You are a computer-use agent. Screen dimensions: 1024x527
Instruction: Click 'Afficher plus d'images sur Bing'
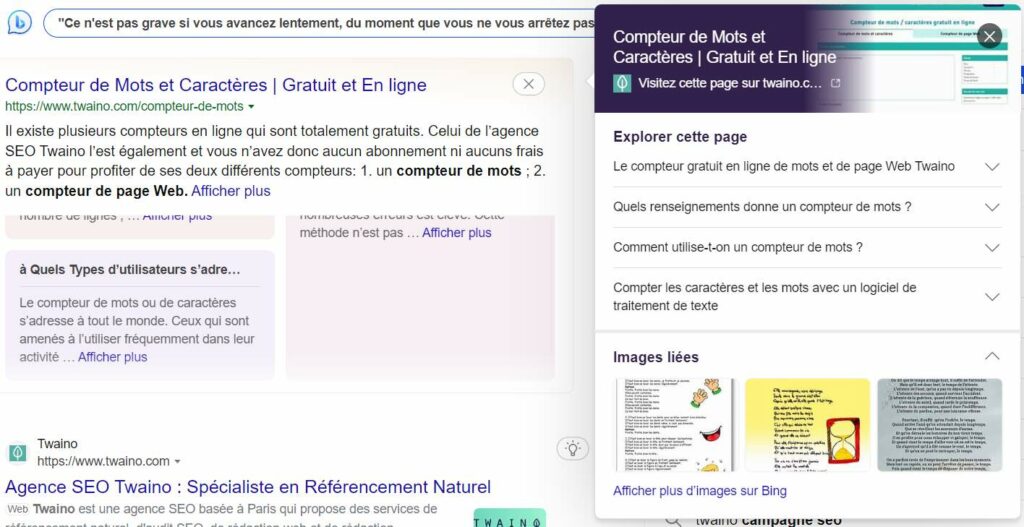(x=699, y=490)
